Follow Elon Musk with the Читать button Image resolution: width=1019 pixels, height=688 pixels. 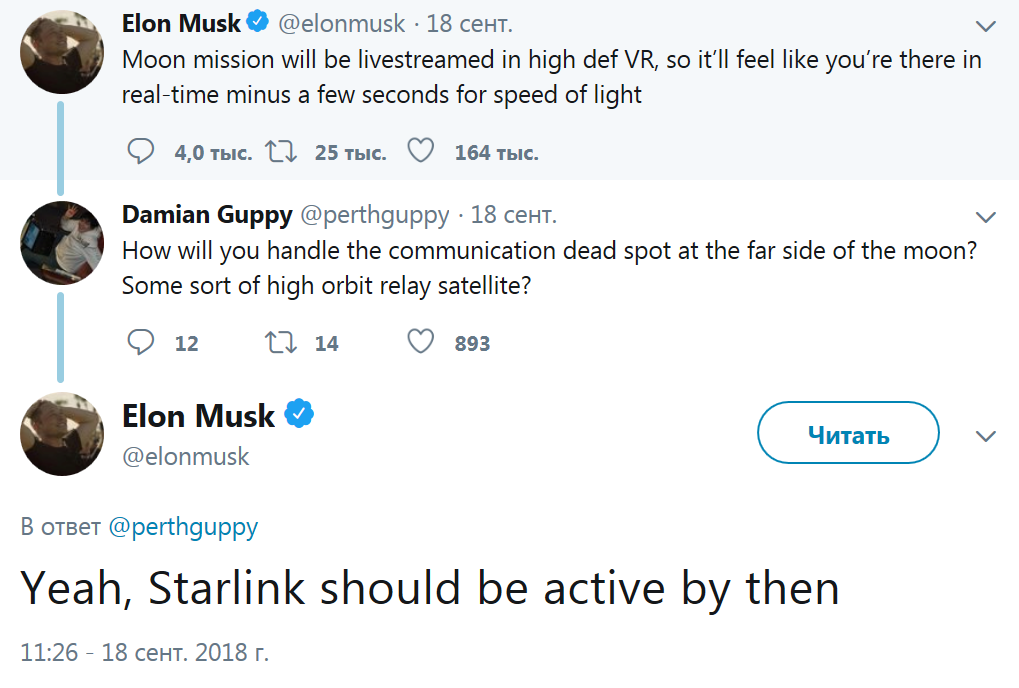tap(848, 436)
